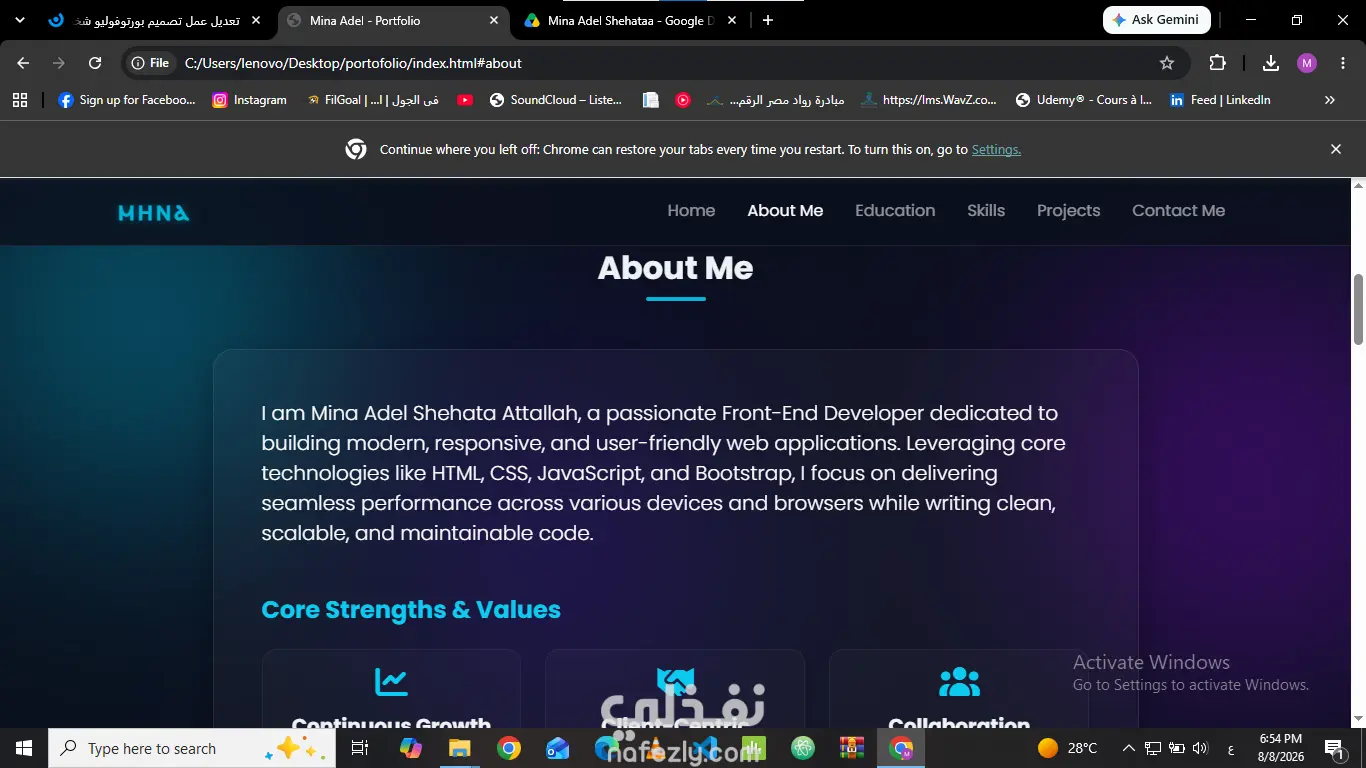1366x768 pixels.
Task: Switch to the Mina Adel - Portfolio tab
Action: pos(393,20)
